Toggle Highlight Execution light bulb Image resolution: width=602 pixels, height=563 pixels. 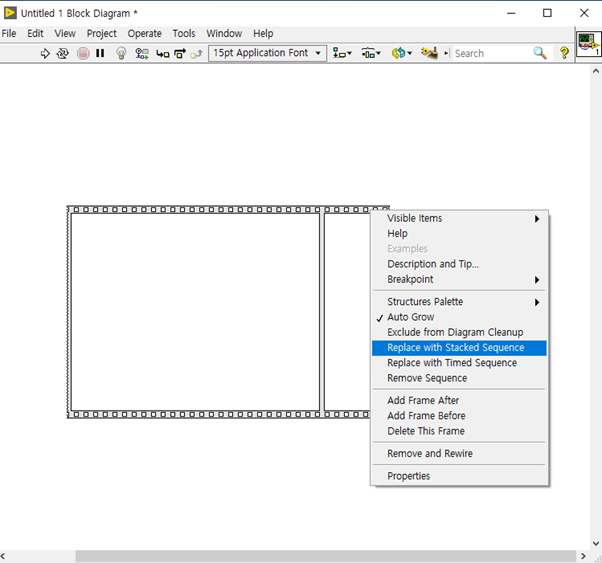click(x=121, y=53)
